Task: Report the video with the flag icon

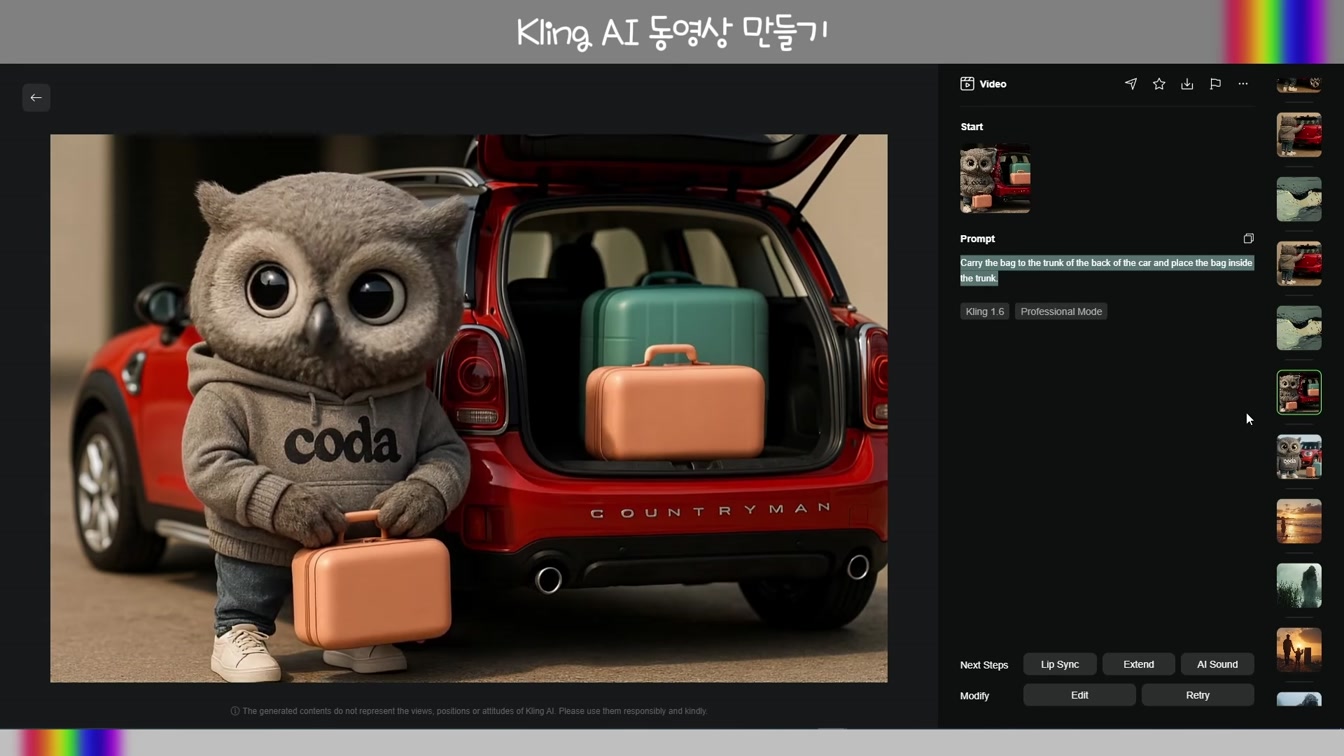Action: 1215,84
